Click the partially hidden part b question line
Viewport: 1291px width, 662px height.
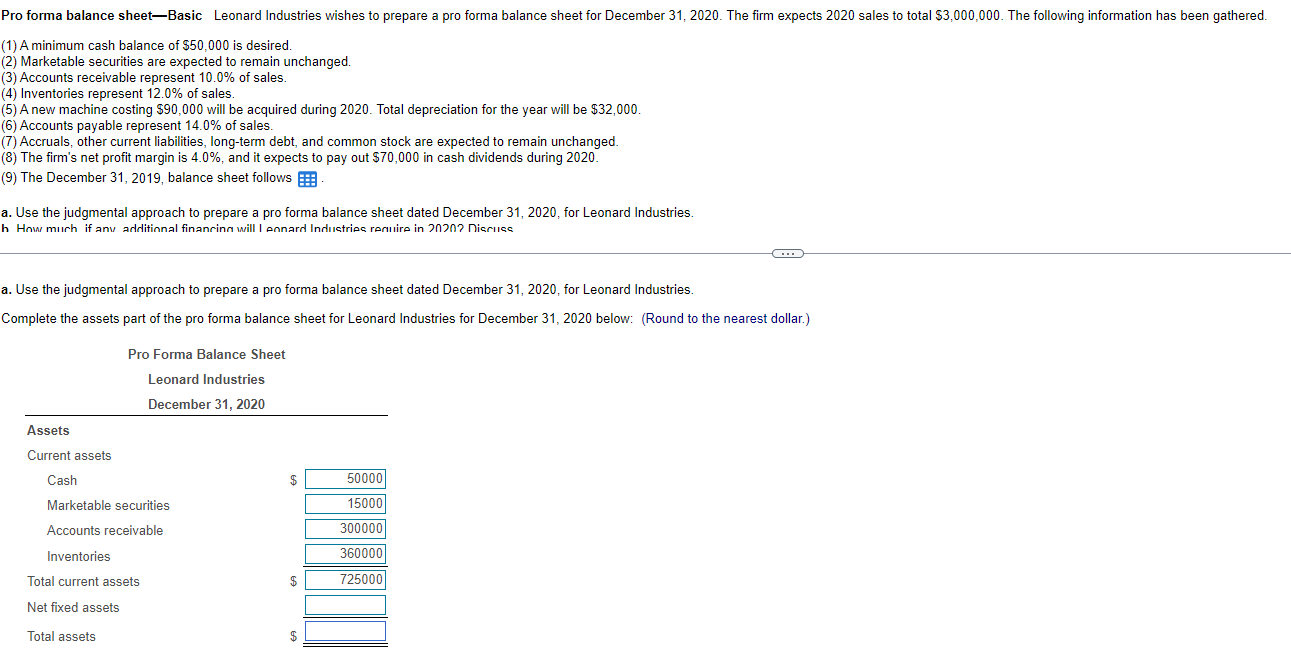258,229
